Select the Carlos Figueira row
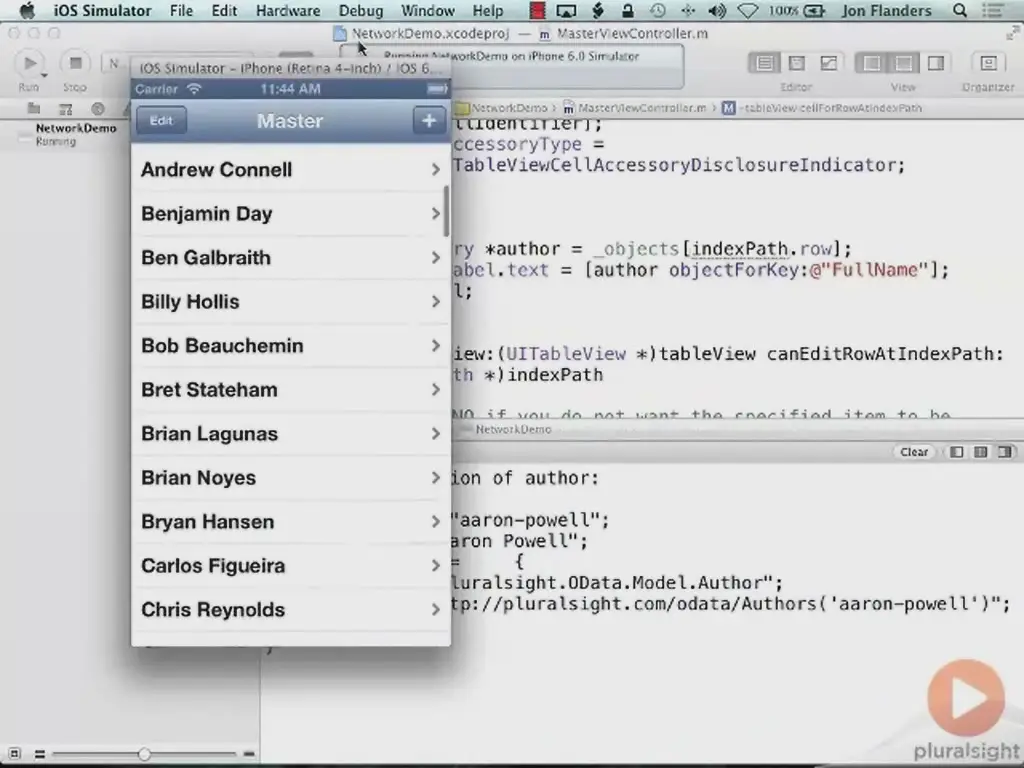This screenshot has height=768, width=1024. click(x=291, y=566)
